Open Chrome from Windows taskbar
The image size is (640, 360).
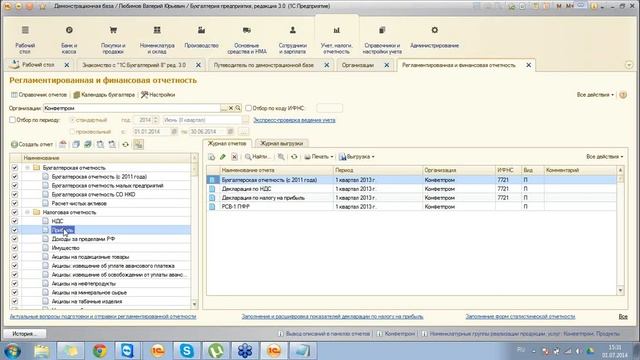pyautogui.click(x=100, y=351)
